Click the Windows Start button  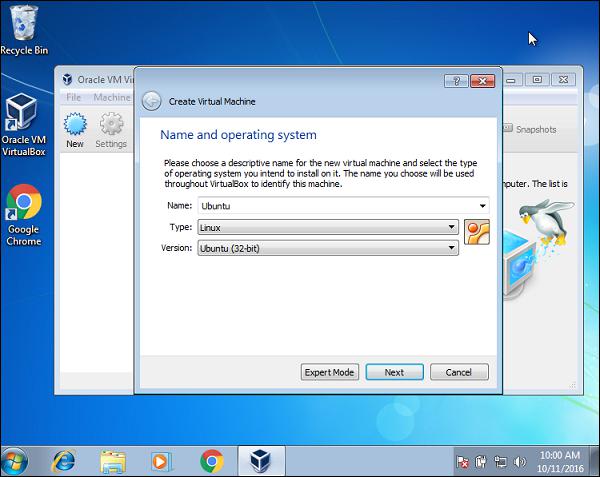click(16, 460)
